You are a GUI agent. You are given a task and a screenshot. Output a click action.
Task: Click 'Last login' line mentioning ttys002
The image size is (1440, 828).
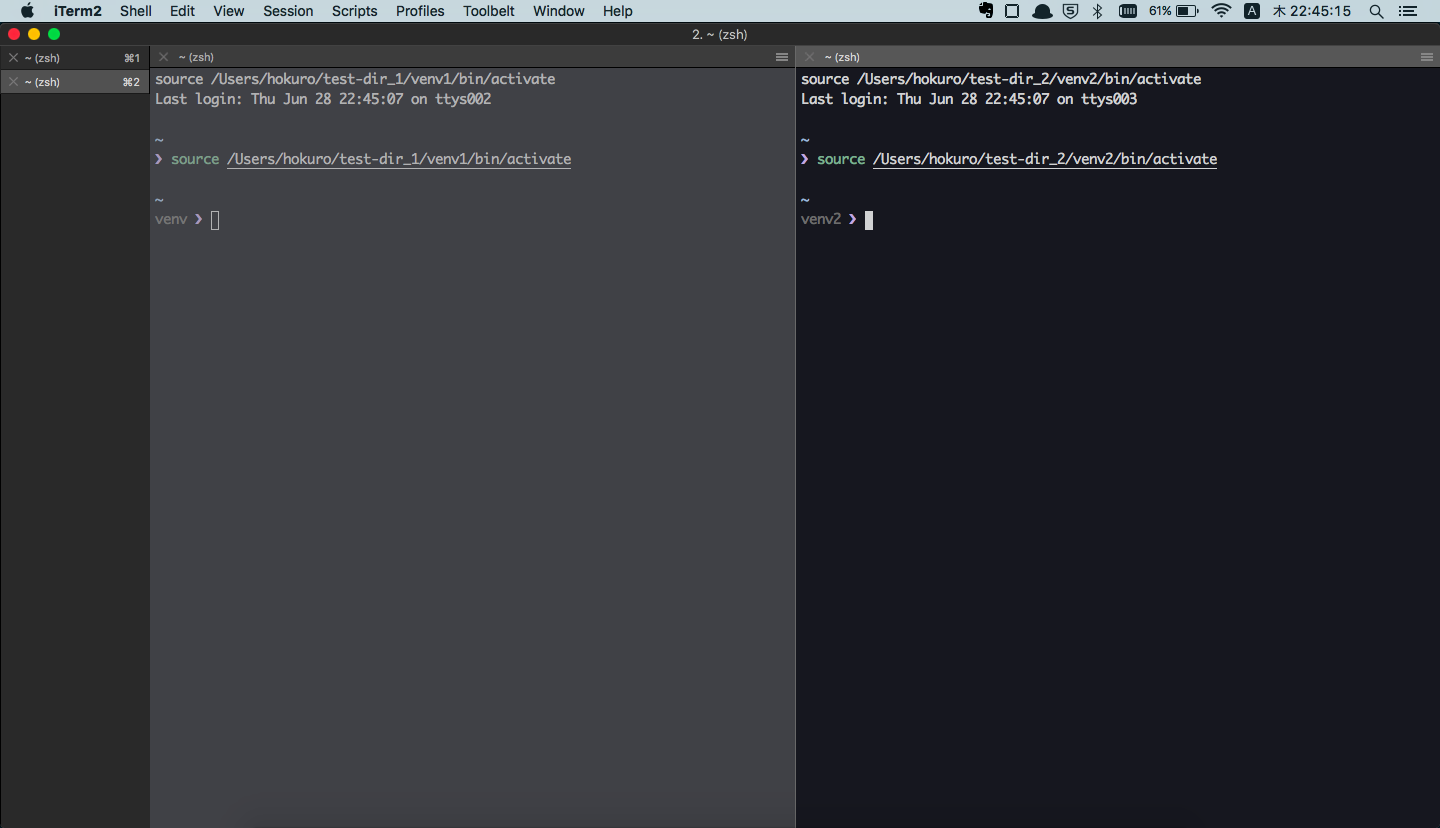323,99
